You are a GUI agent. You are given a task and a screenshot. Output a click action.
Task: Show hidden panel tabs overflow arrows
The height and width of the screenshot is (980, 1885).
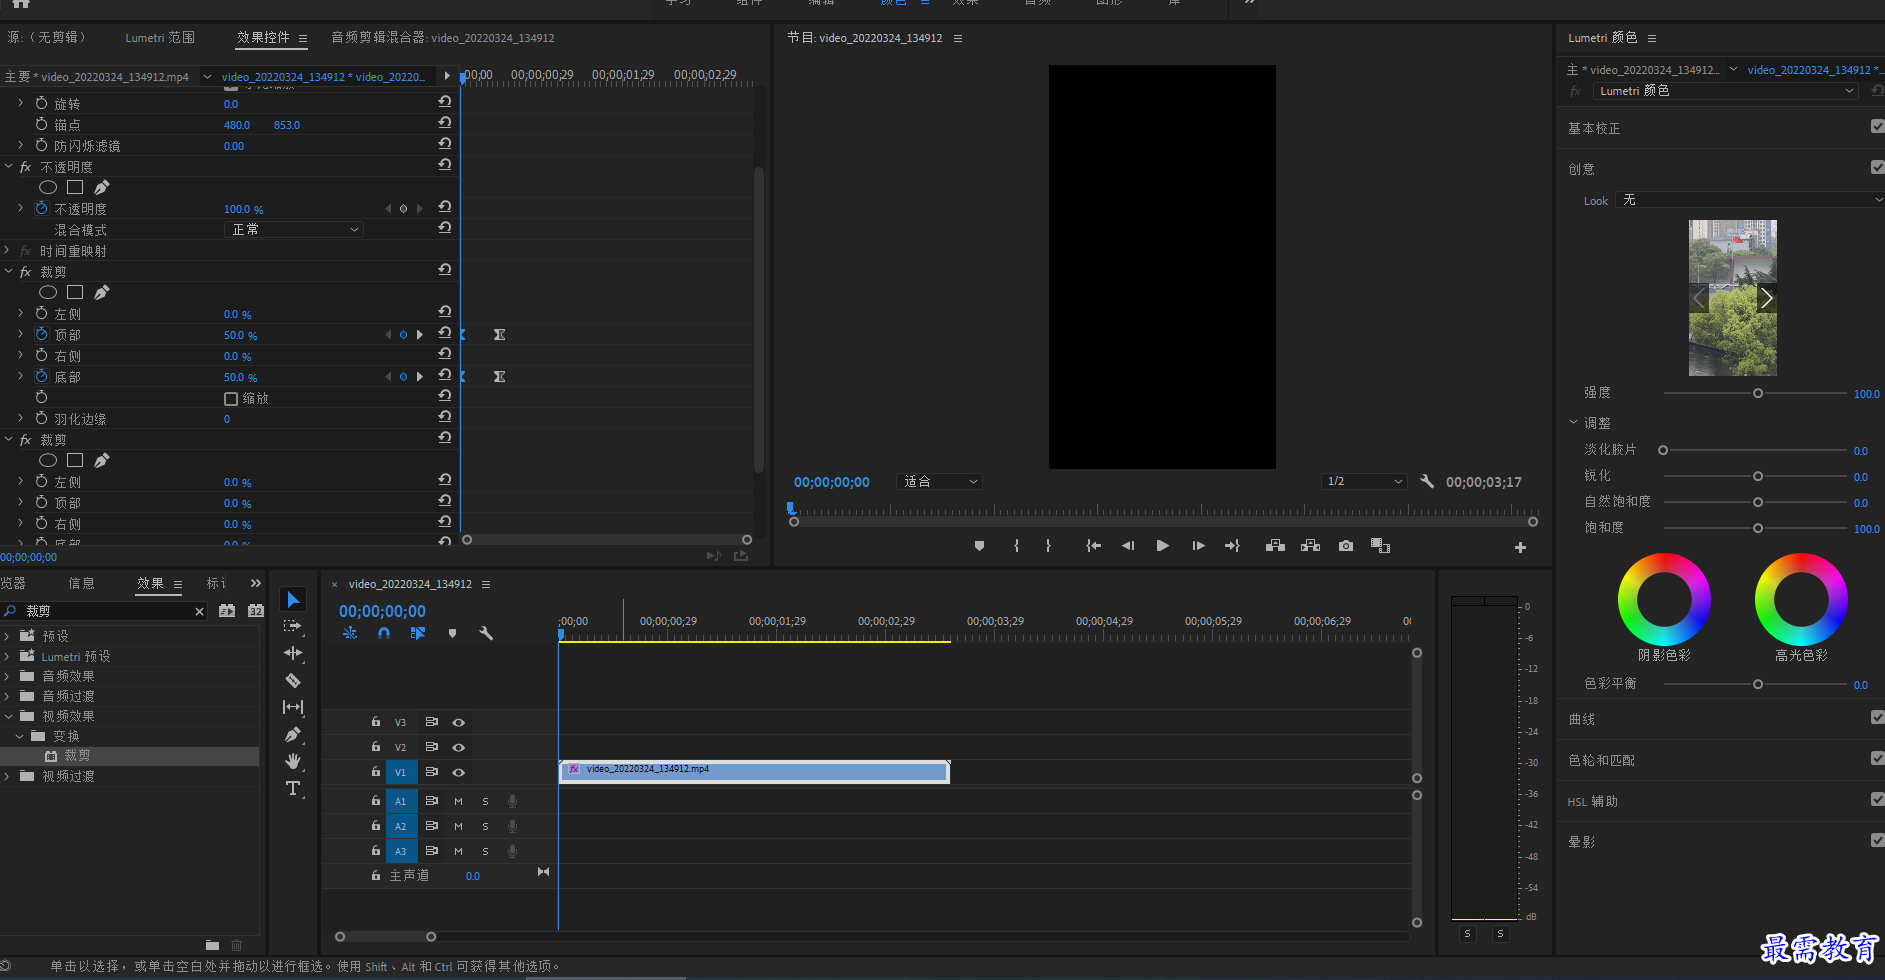[256, 583]
